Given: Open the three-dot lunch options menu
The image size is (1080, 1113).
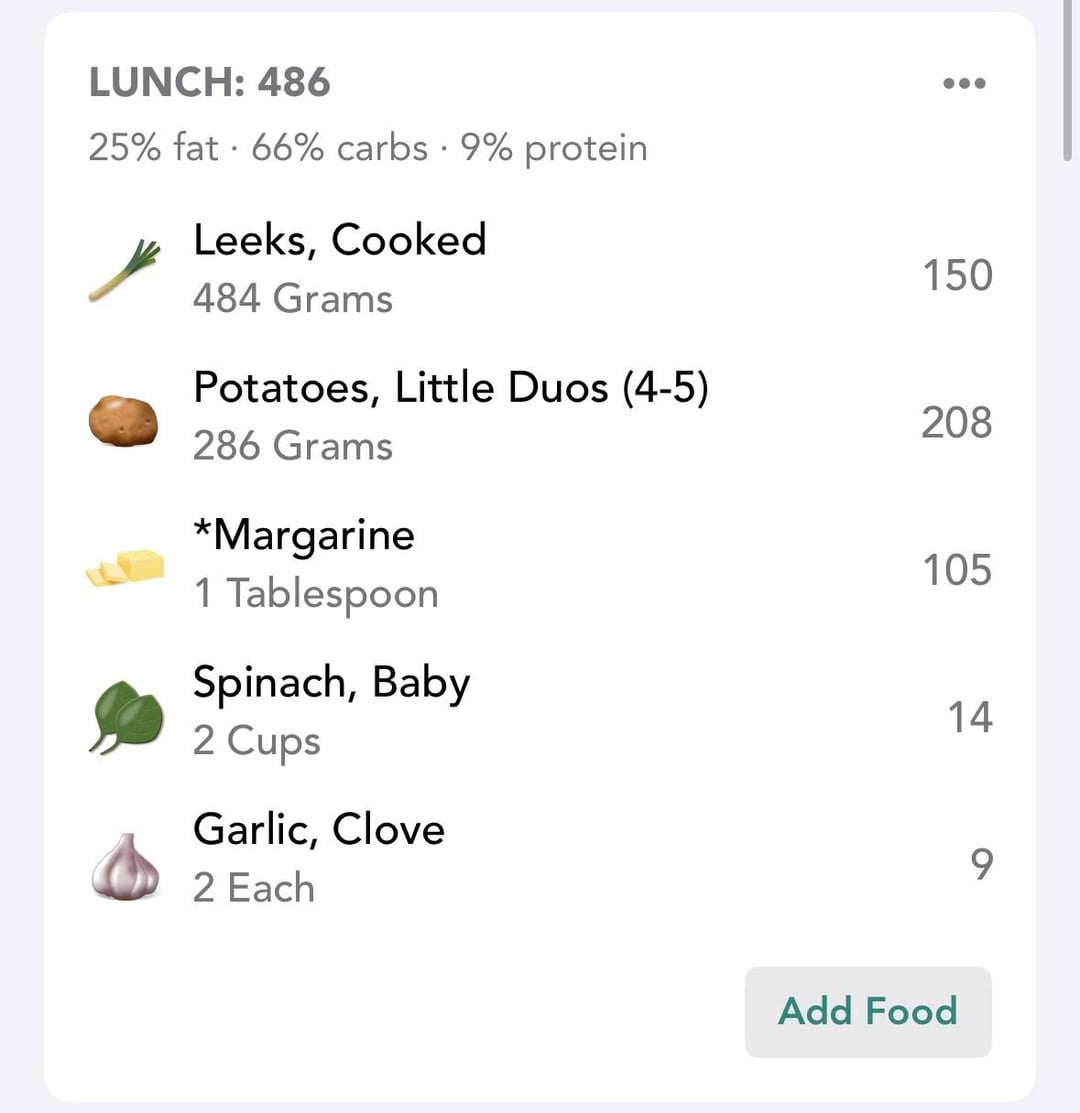Looking at the screenshot, I should (x=964, y=84).
